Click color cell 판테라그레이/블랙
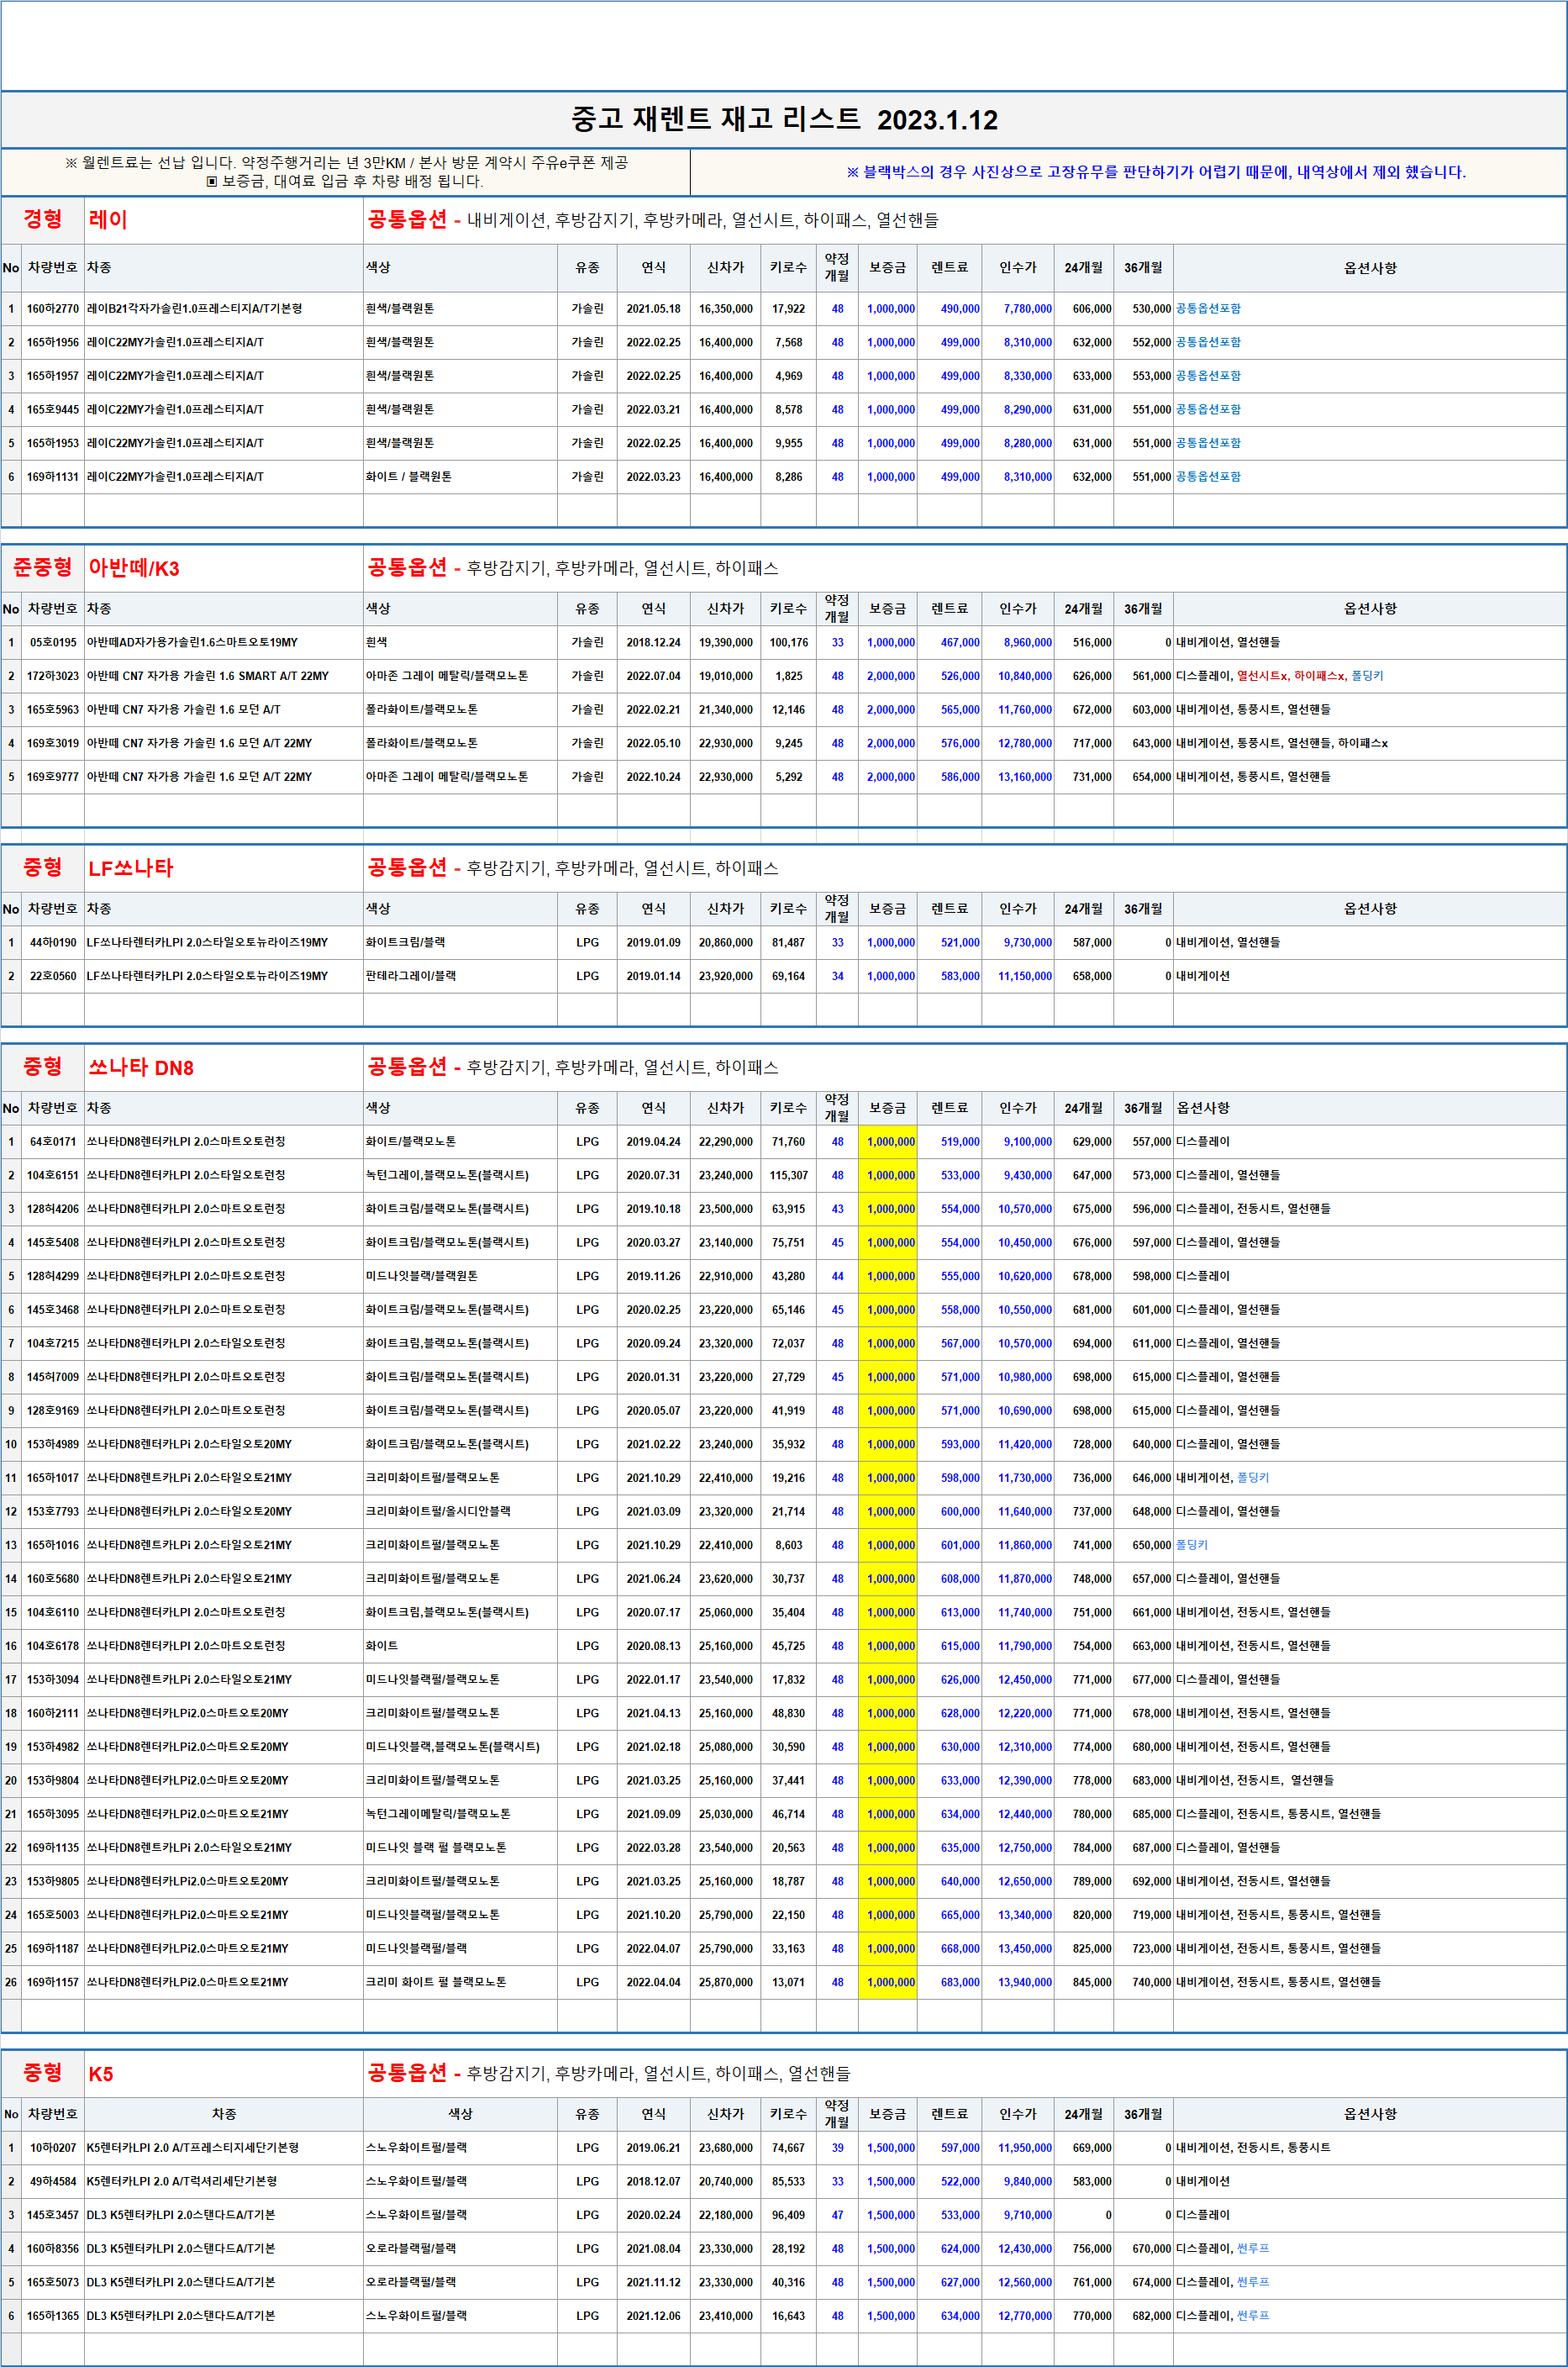Viewport: 1568px width, 2367px height. coord(411,976)
